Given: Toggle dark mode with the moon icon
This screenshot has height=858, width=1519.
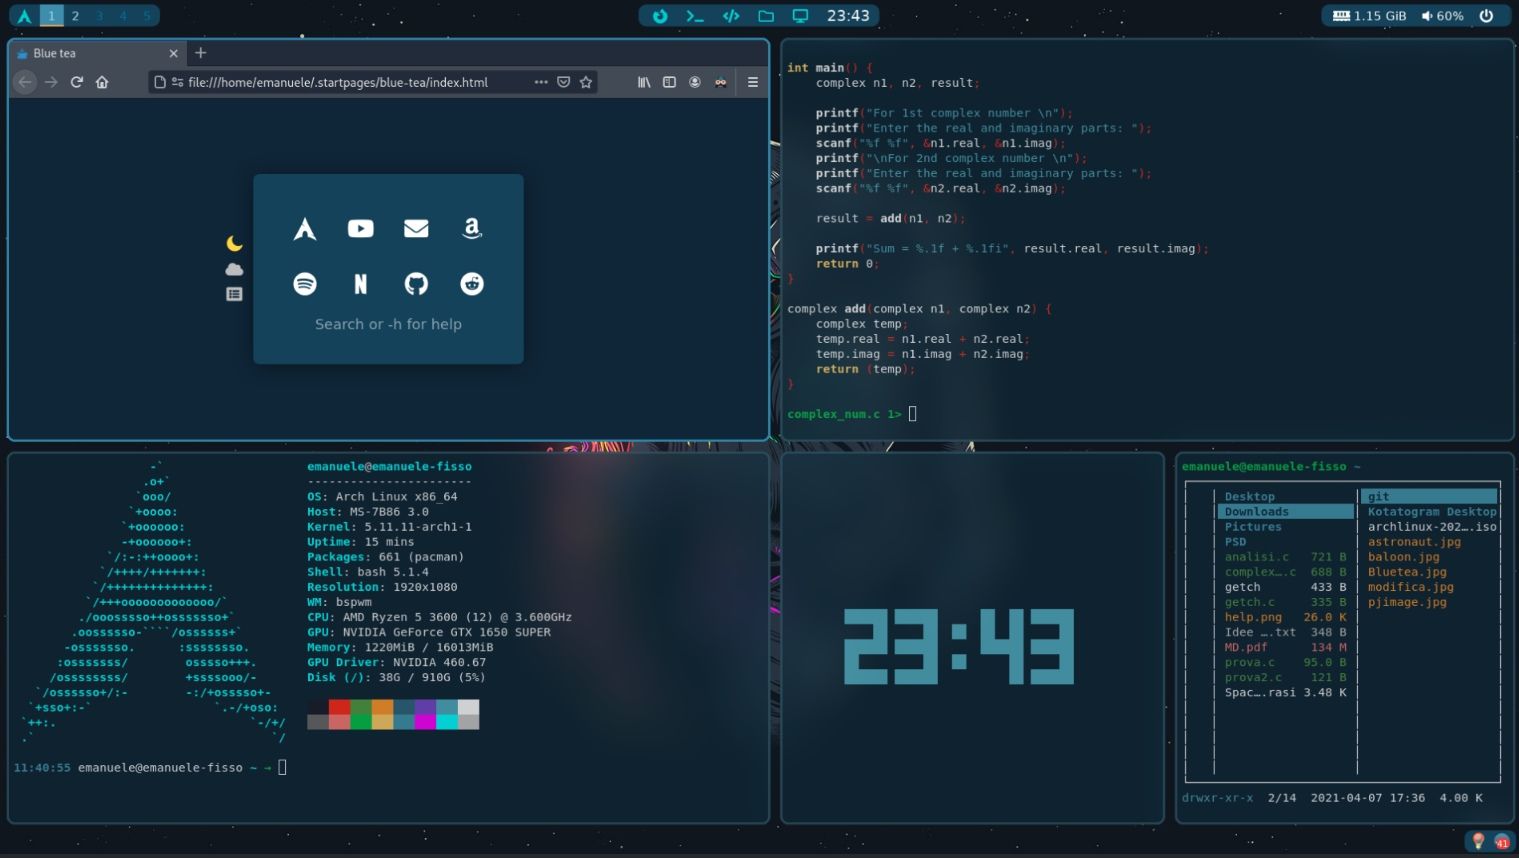Looking at the screenshot, I should pos(233,243).
